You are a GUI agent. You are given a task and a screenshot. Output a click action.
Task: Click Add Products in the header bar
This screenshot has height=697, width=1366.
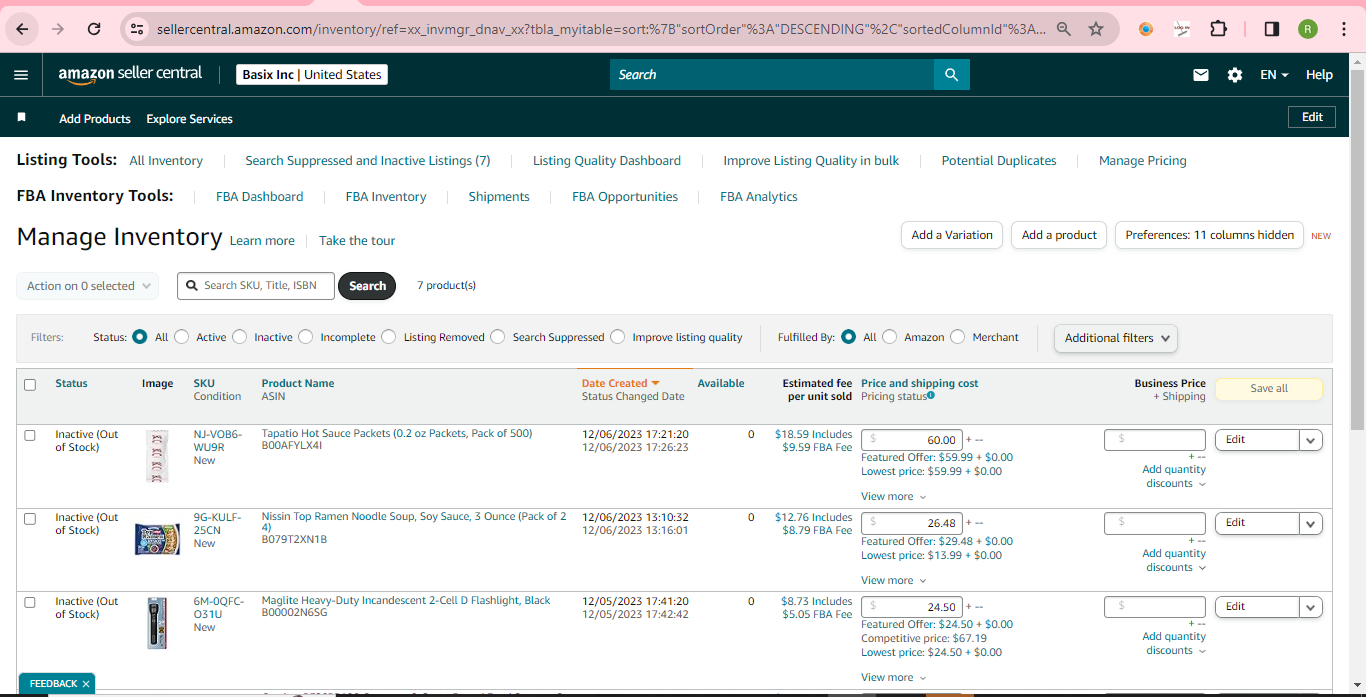(x=95, y=119)
